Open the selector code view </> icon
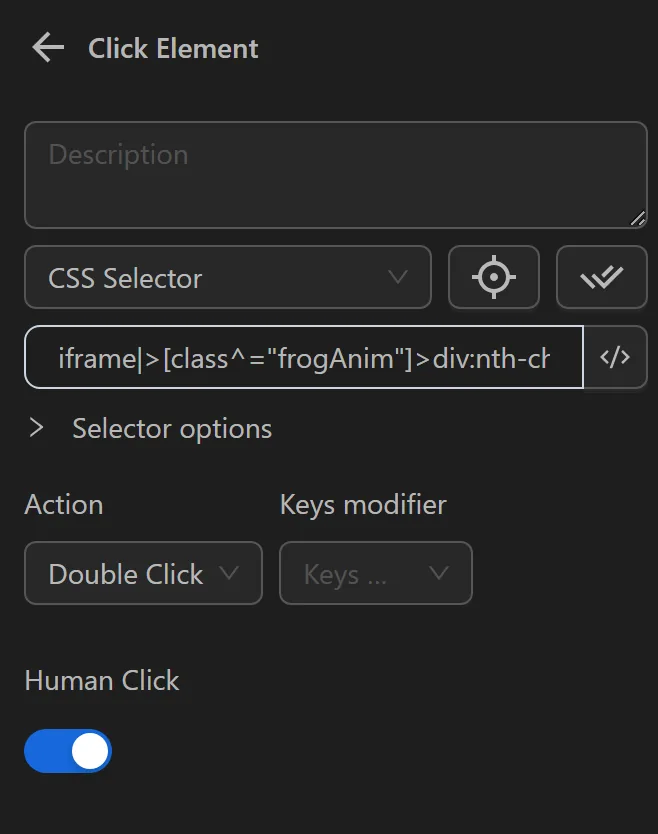Image resolution: width=658 pixels, height=834 pixels. click(616, 357)
